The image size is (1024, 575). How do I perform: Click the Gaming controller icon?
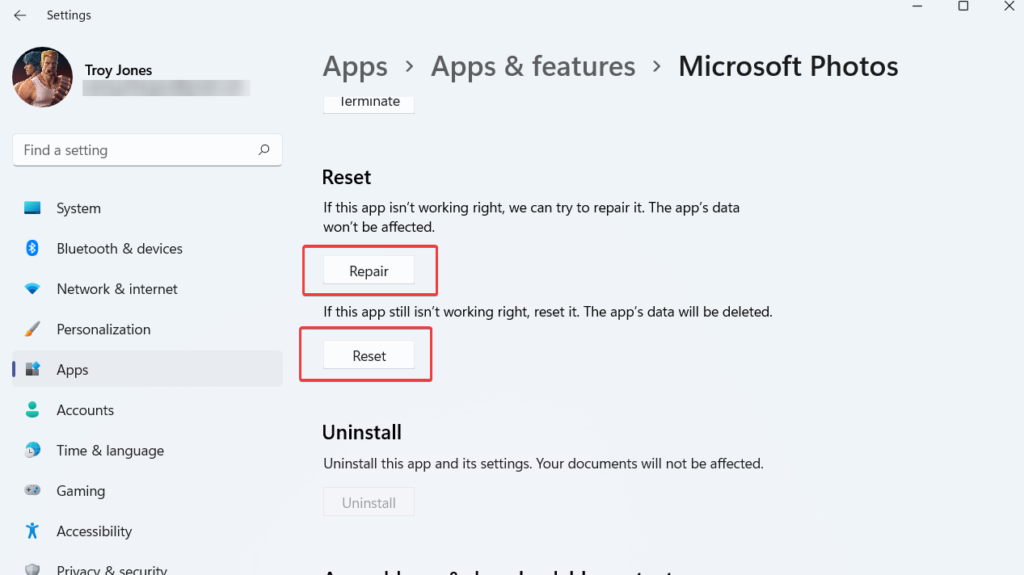tap(32, 490)
